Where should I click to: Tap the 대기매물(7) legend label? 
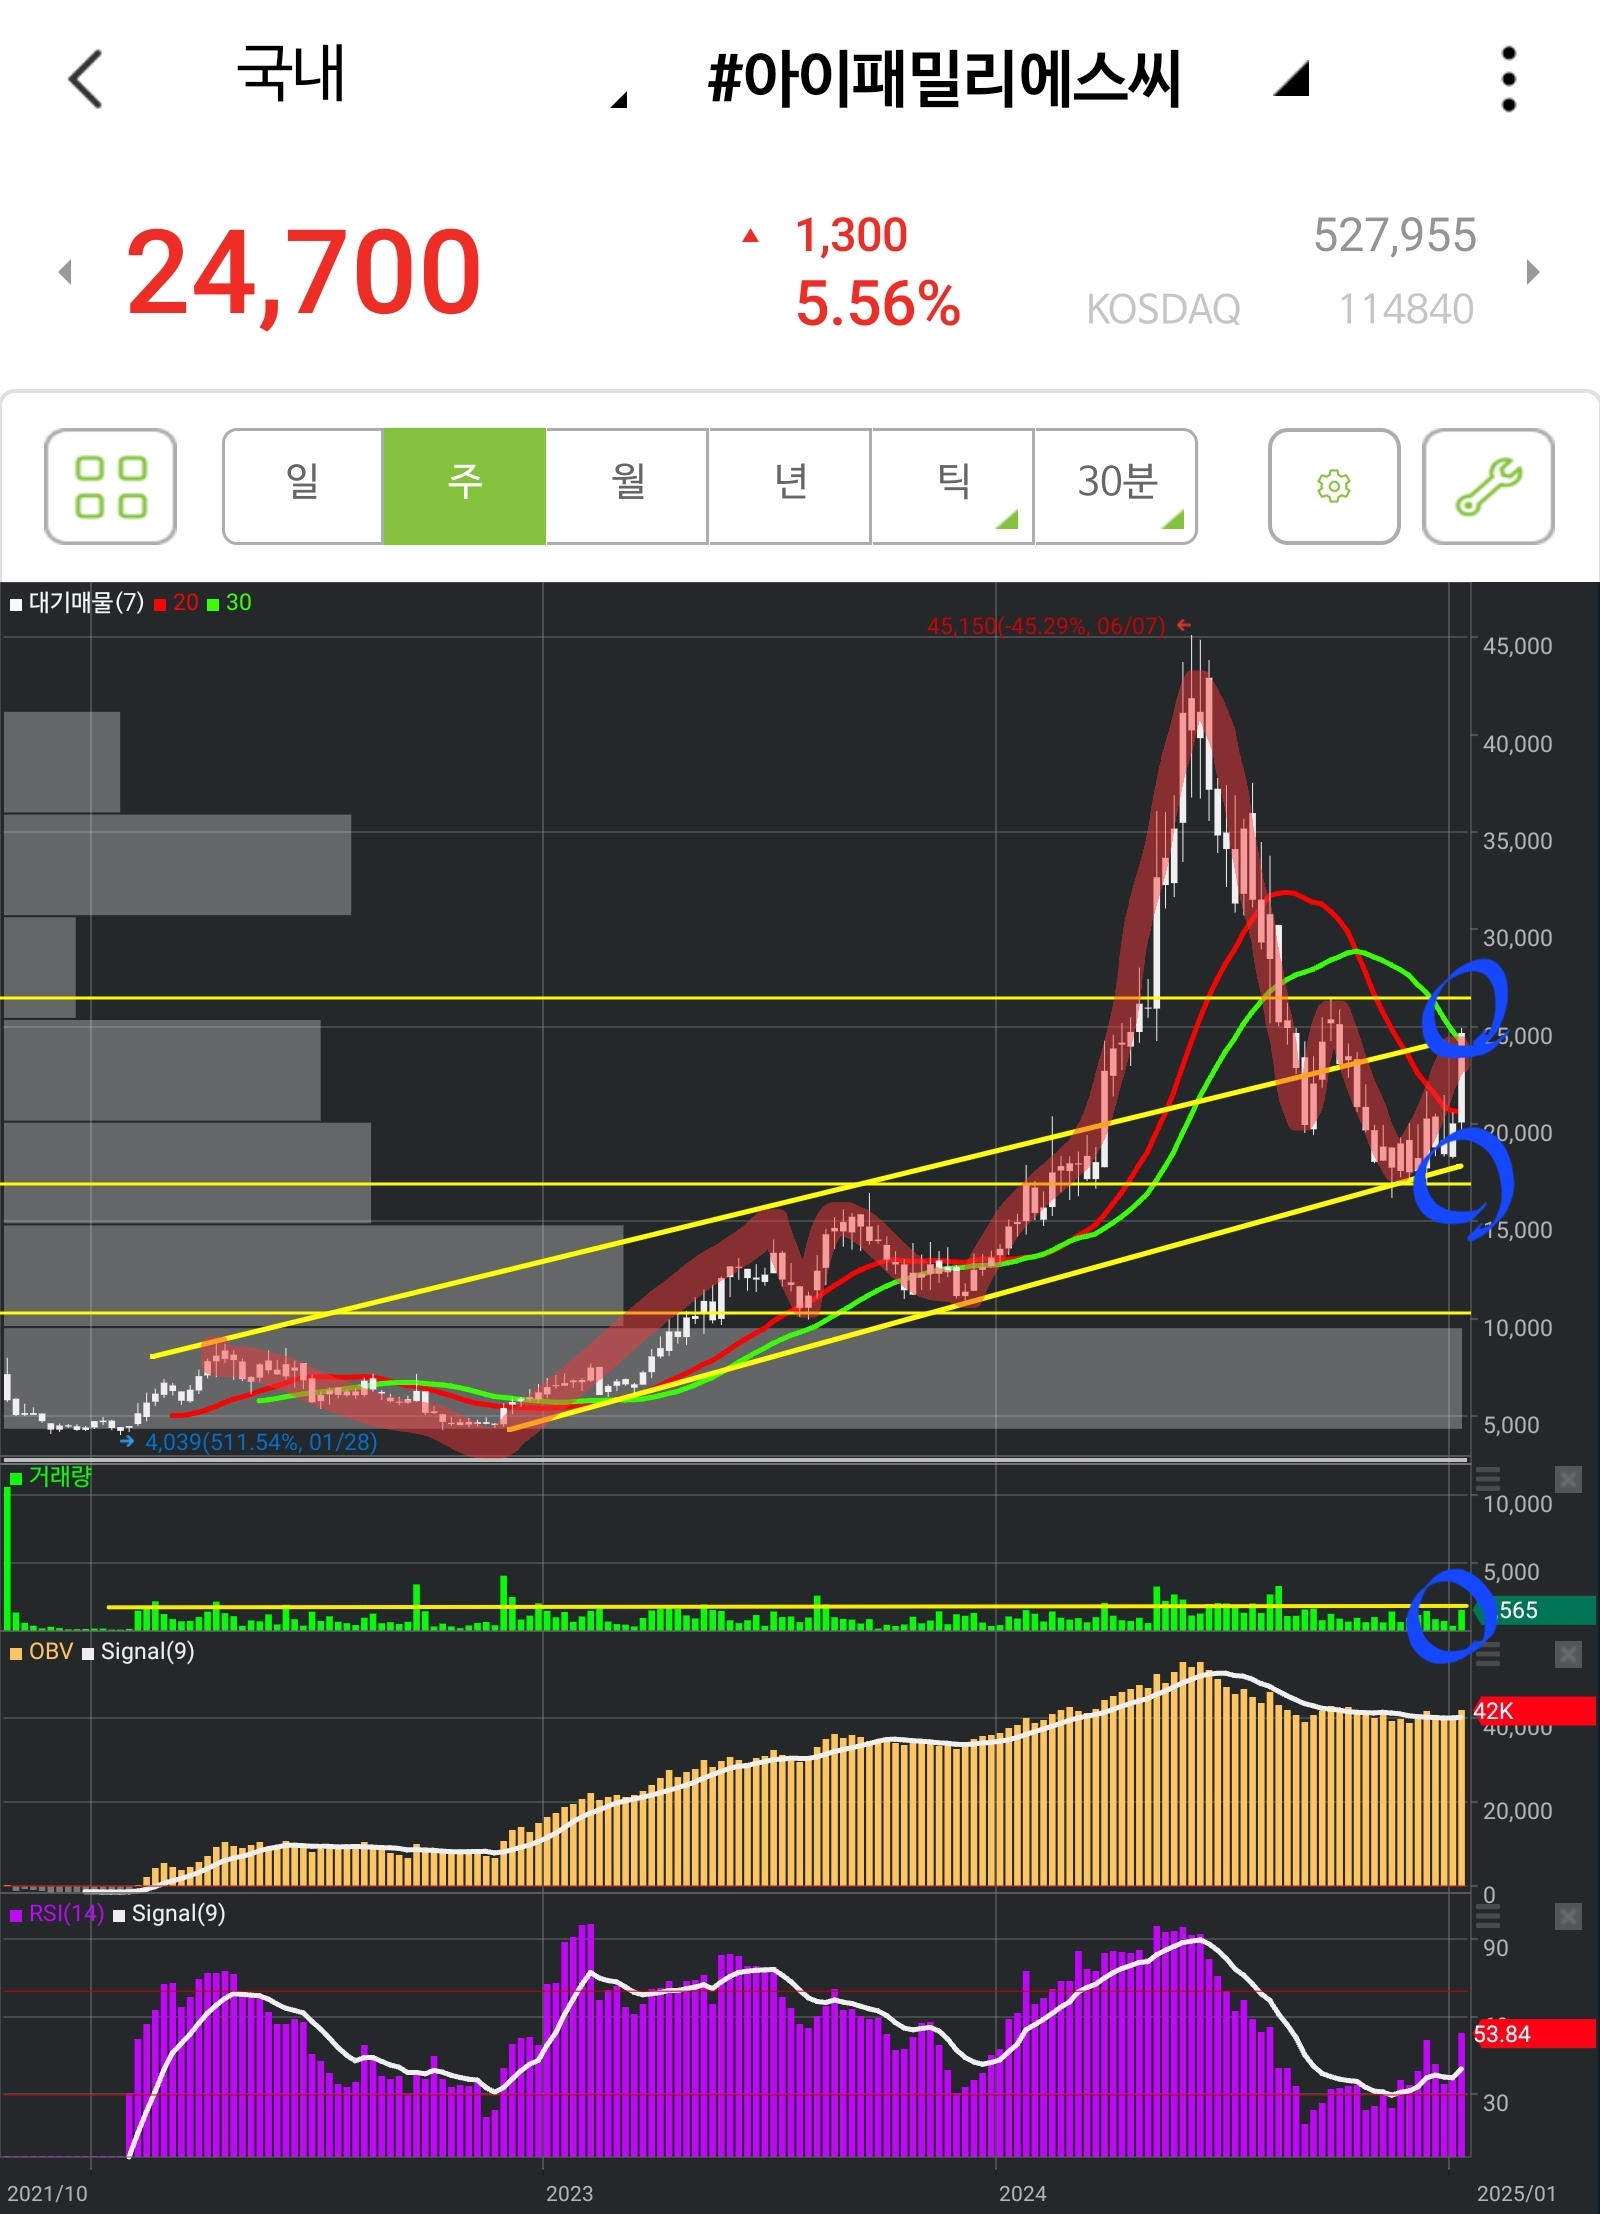coord(77,603)
